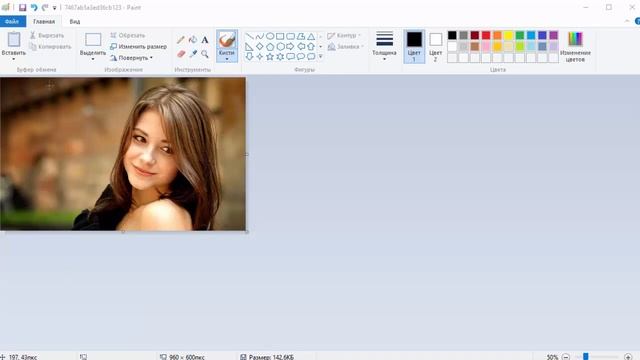Switch to the Главная tab

point(44,21)
